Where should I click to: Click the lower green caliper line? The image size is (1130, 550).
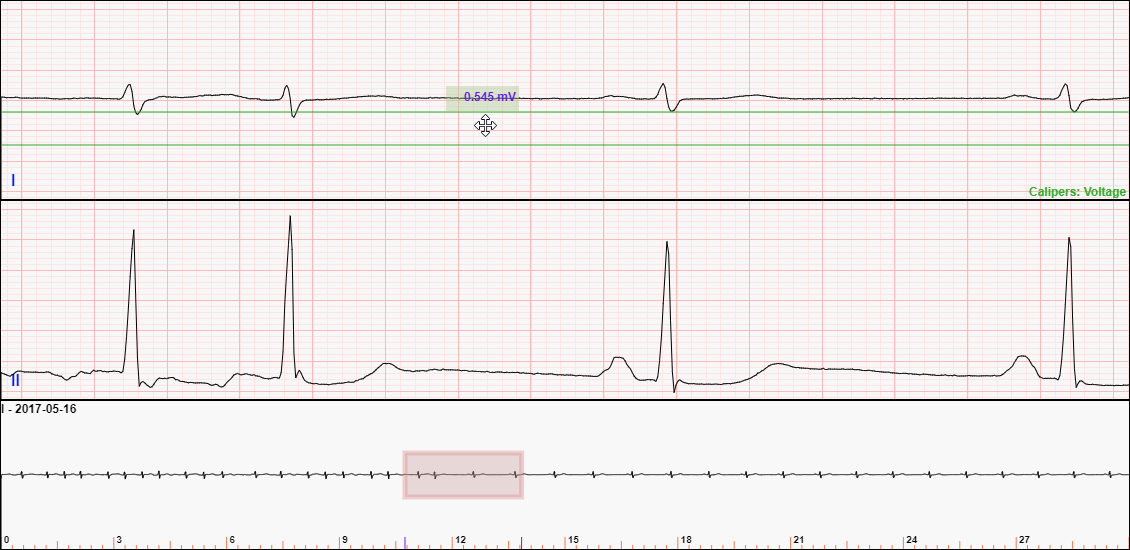point(300,145)
